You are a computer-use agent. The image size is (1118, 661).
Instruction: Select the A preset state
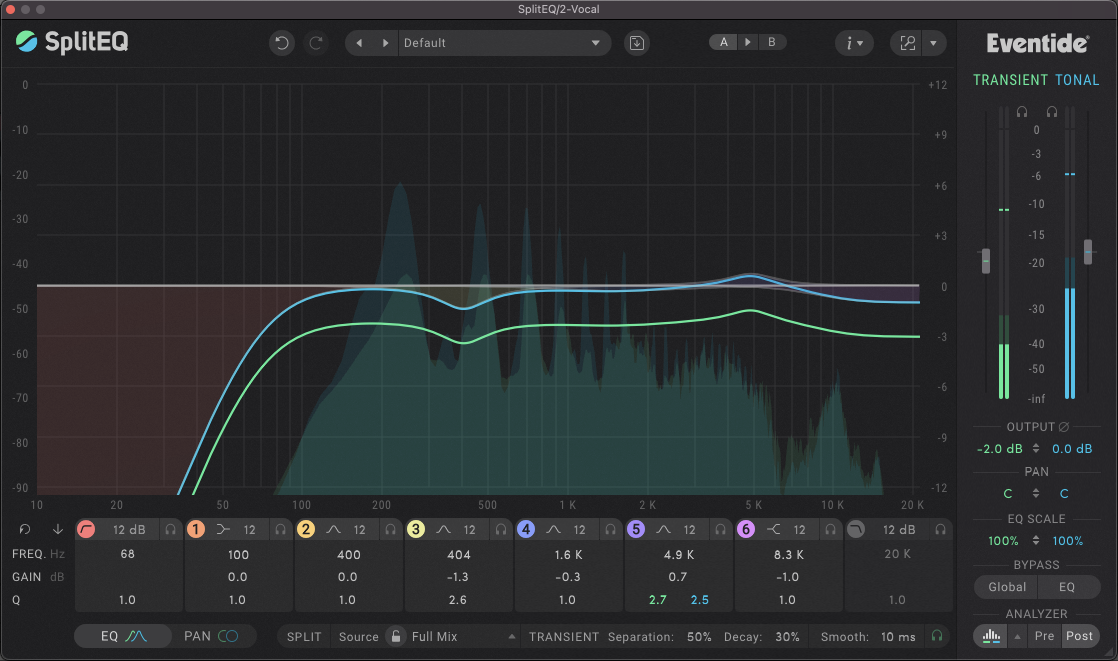coord(724,42)
